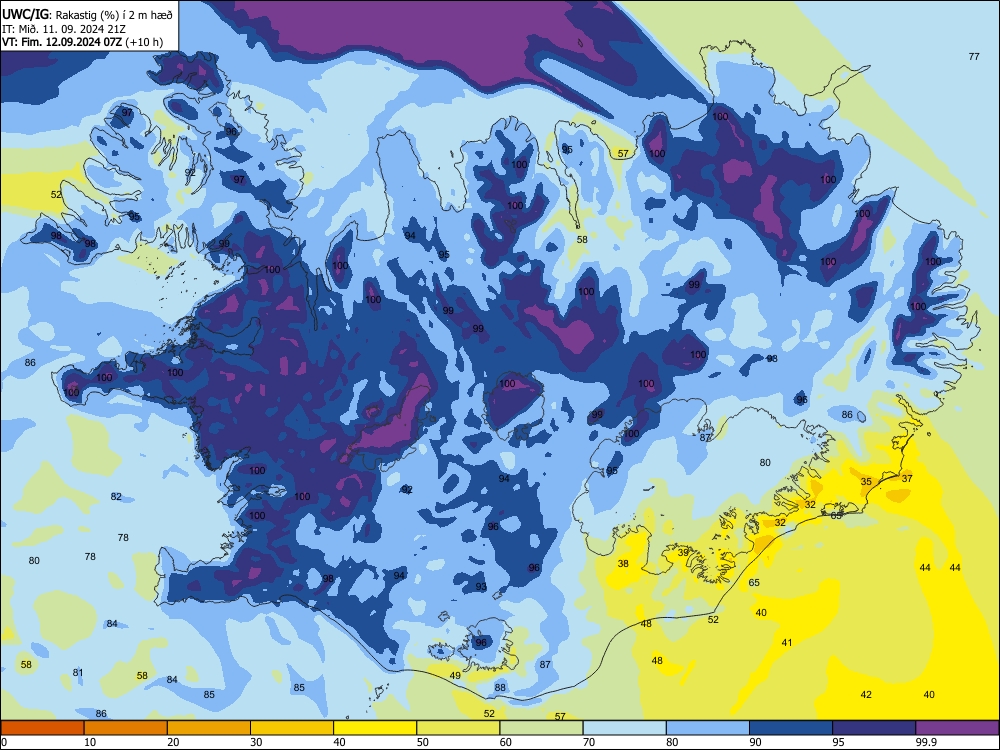The width and height of the screenshot is (1000, 750).
Task: Click the humidity value '35' on the map
Action: 866,482
